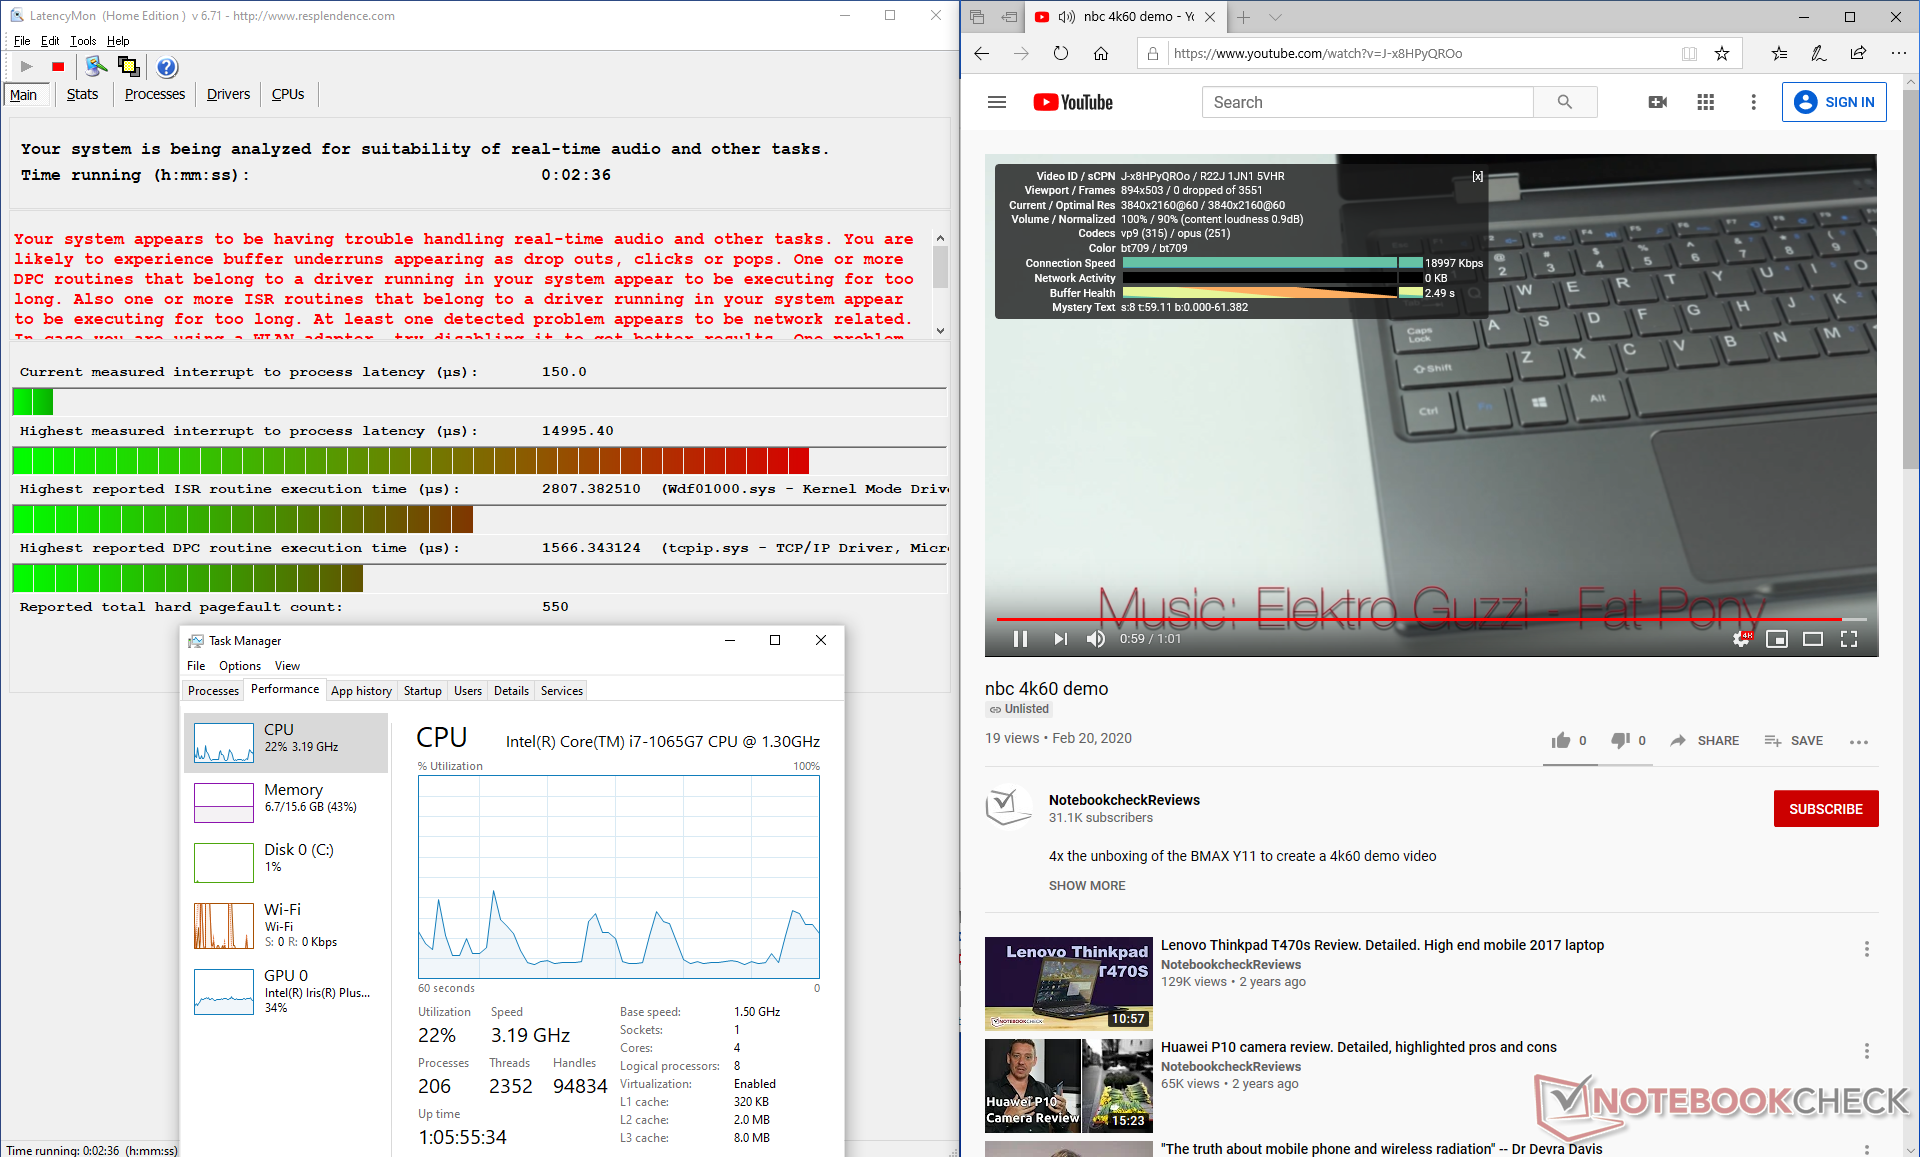Click the LatencyMon help question mark icon

tap(167, 67)
